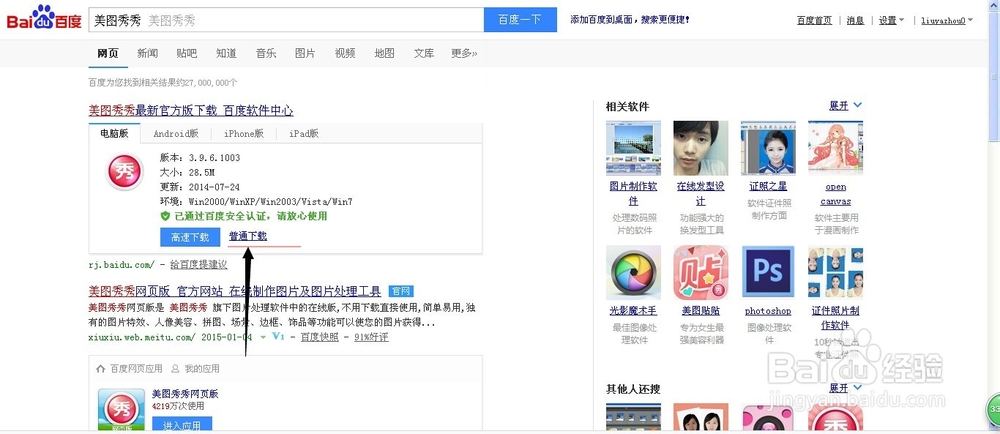This screenshot has width=1000, height=434.
Task: Click the open canvas text link
Action: [x=835, y=194]
